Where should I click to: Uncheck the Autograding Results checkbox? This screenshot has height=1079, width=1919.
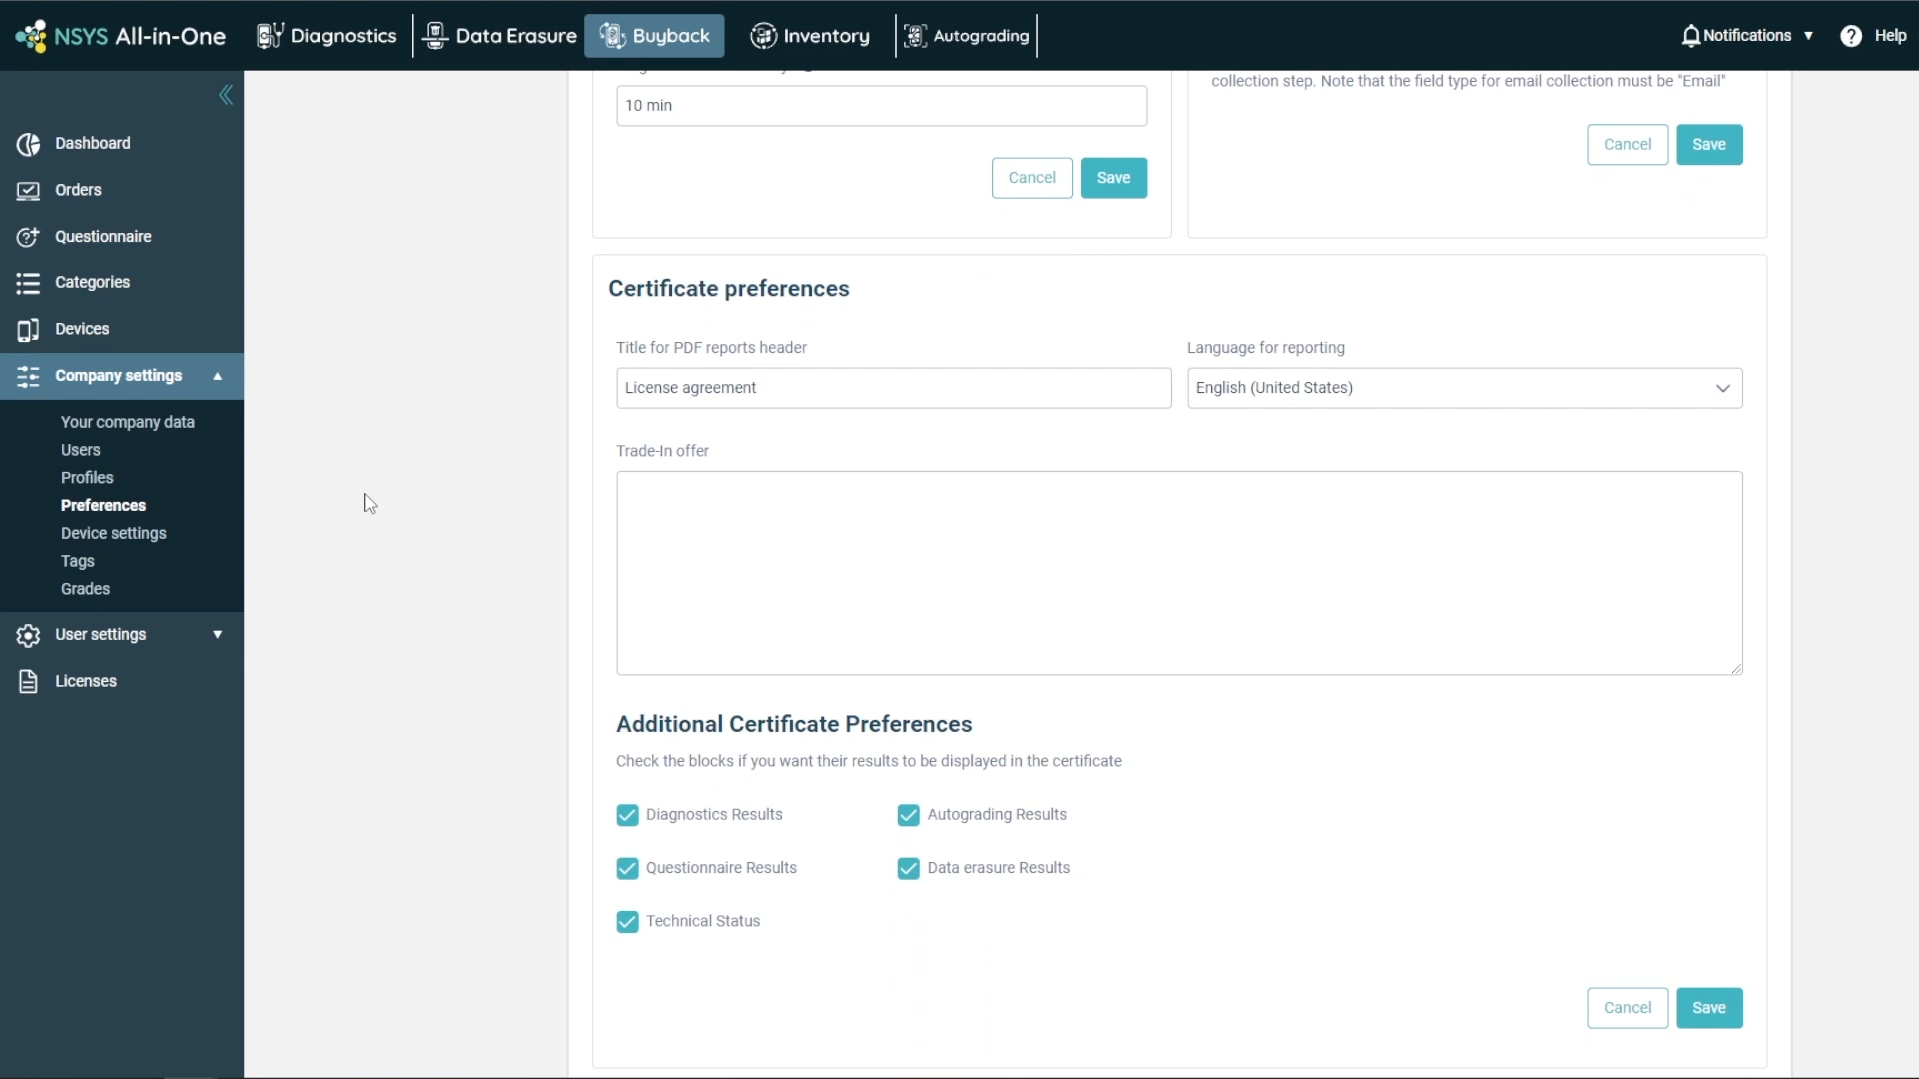click(908, 815)
